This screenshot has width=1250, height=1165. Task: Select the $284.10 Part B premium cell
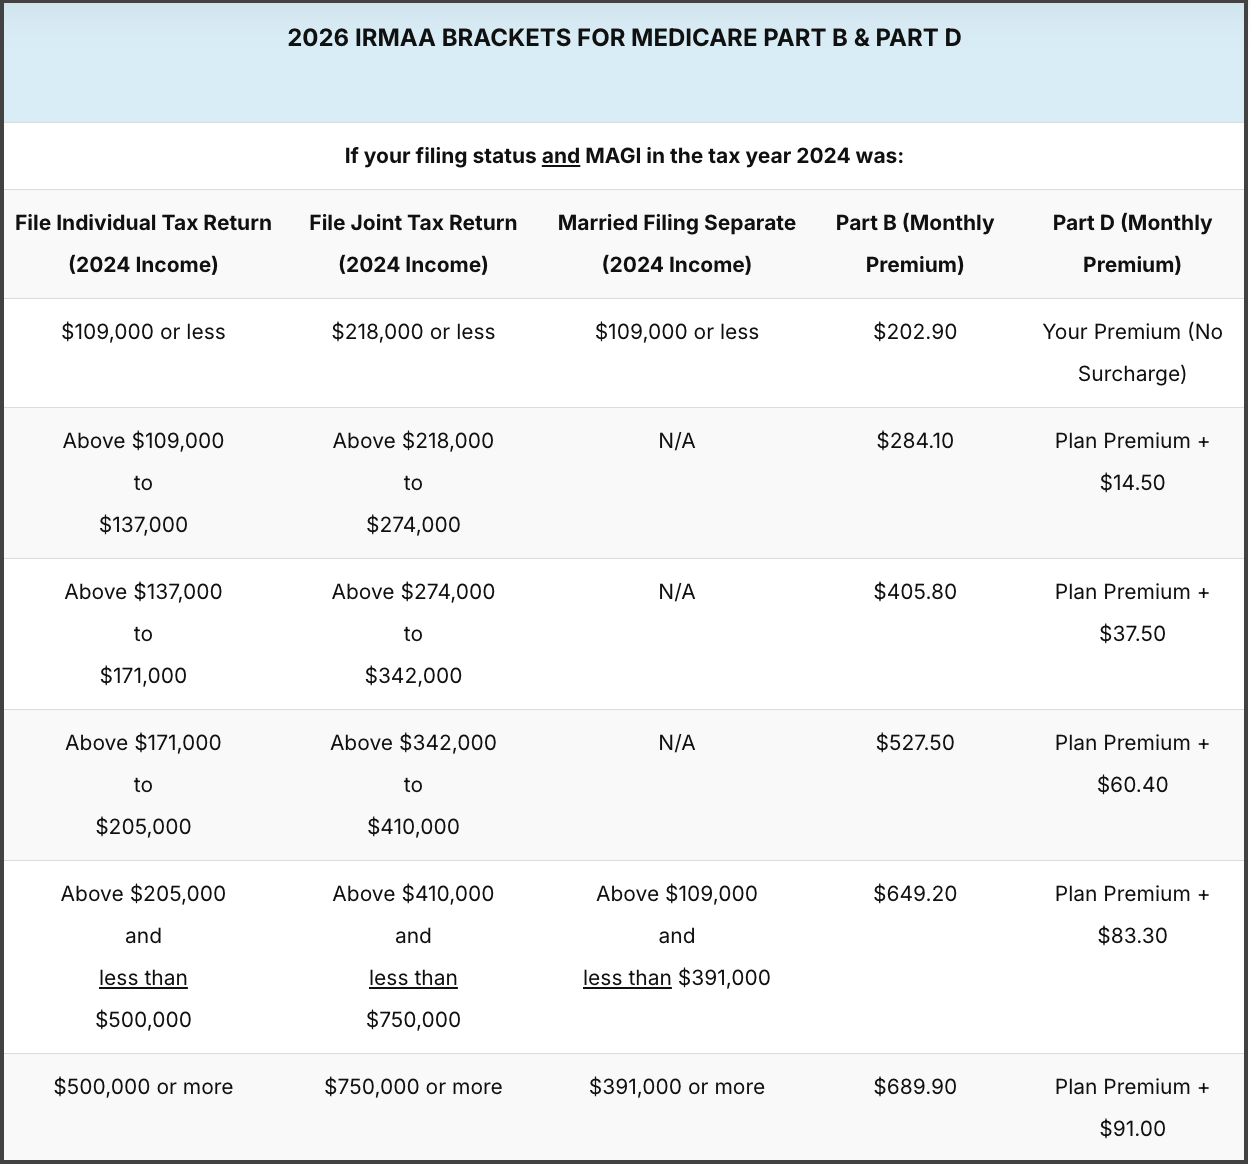(x=914, y=441)
